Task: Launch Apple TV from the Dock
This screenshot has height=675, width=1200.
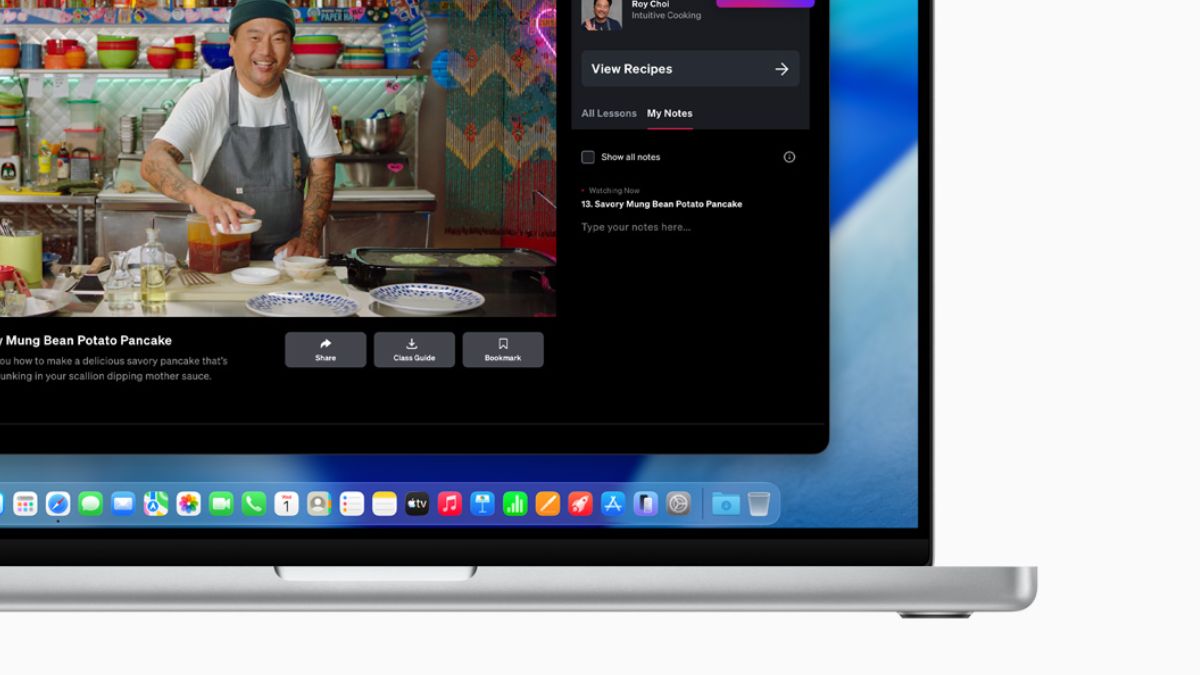Action: click(417, 504)
